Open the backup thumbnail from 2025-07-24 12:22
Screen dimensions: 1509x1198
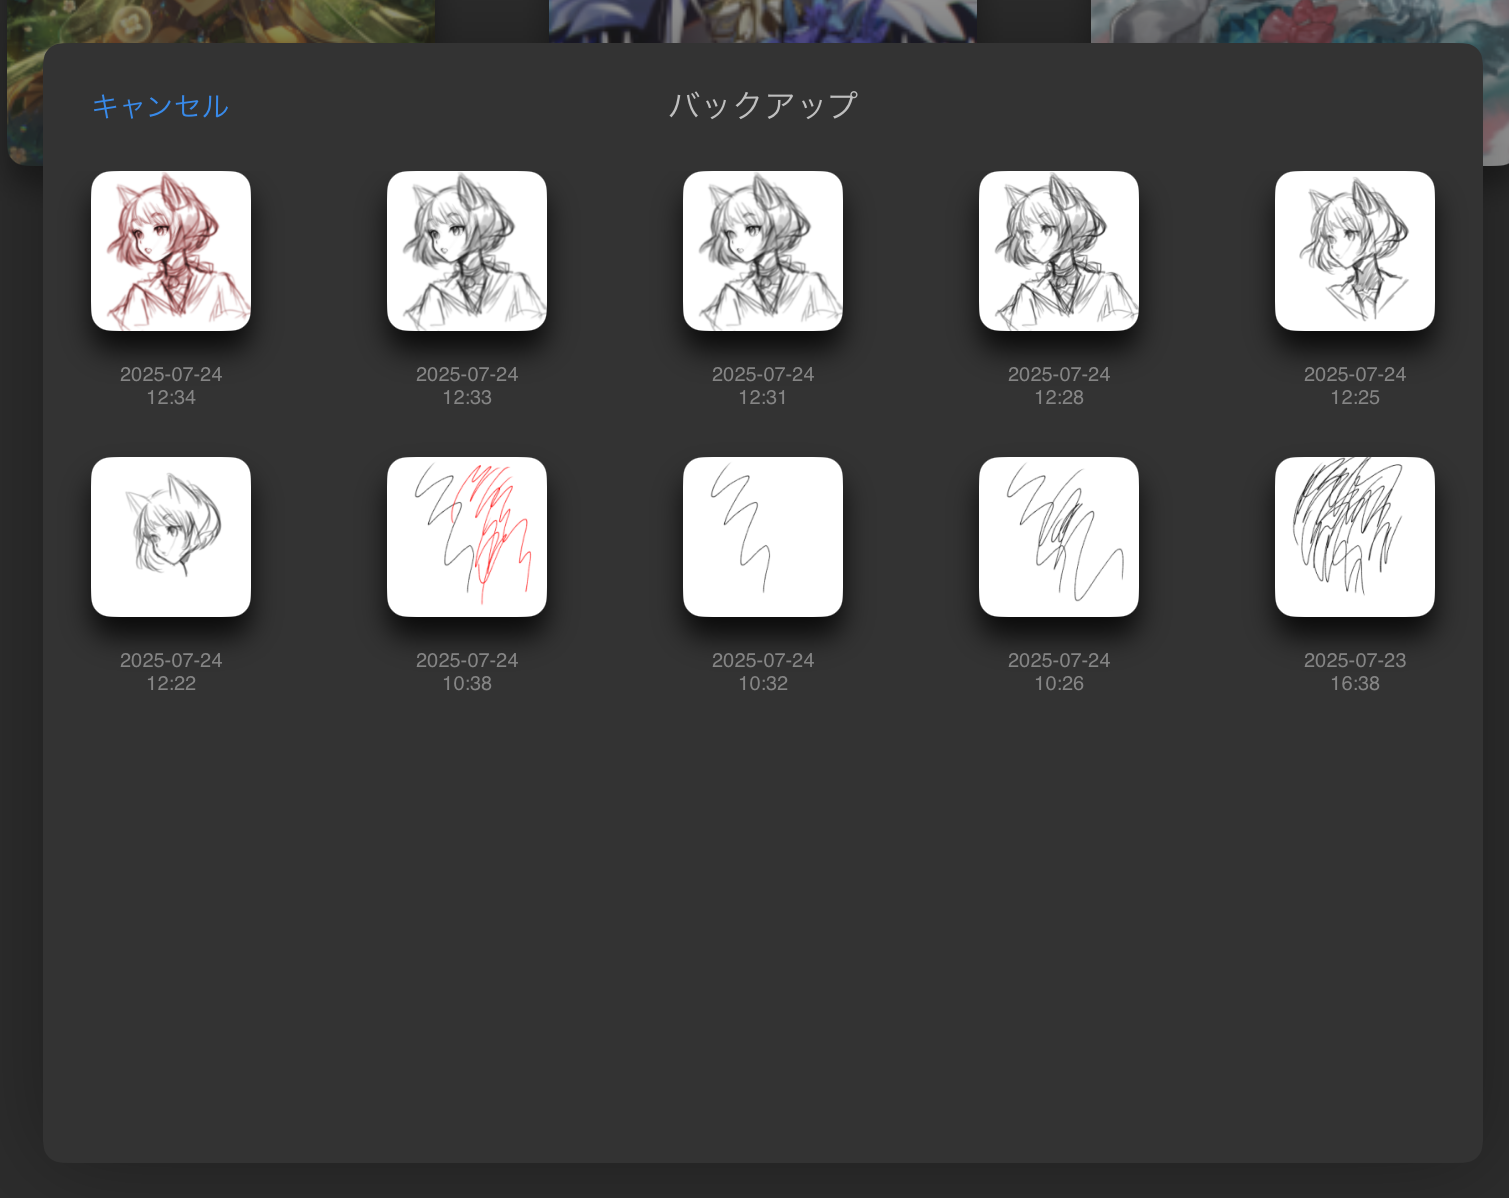(171, 537)
